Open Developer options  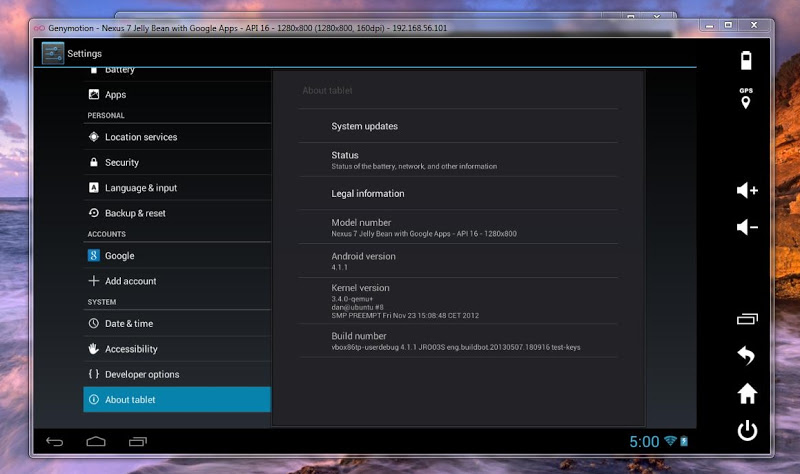tap(177, 374)
